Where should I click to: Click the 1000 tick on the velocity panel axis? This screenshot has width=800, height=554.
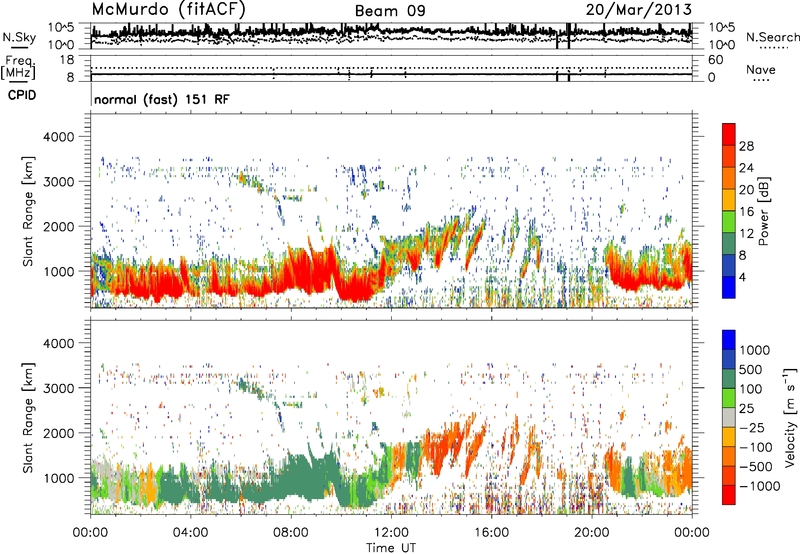pos(58,478)
